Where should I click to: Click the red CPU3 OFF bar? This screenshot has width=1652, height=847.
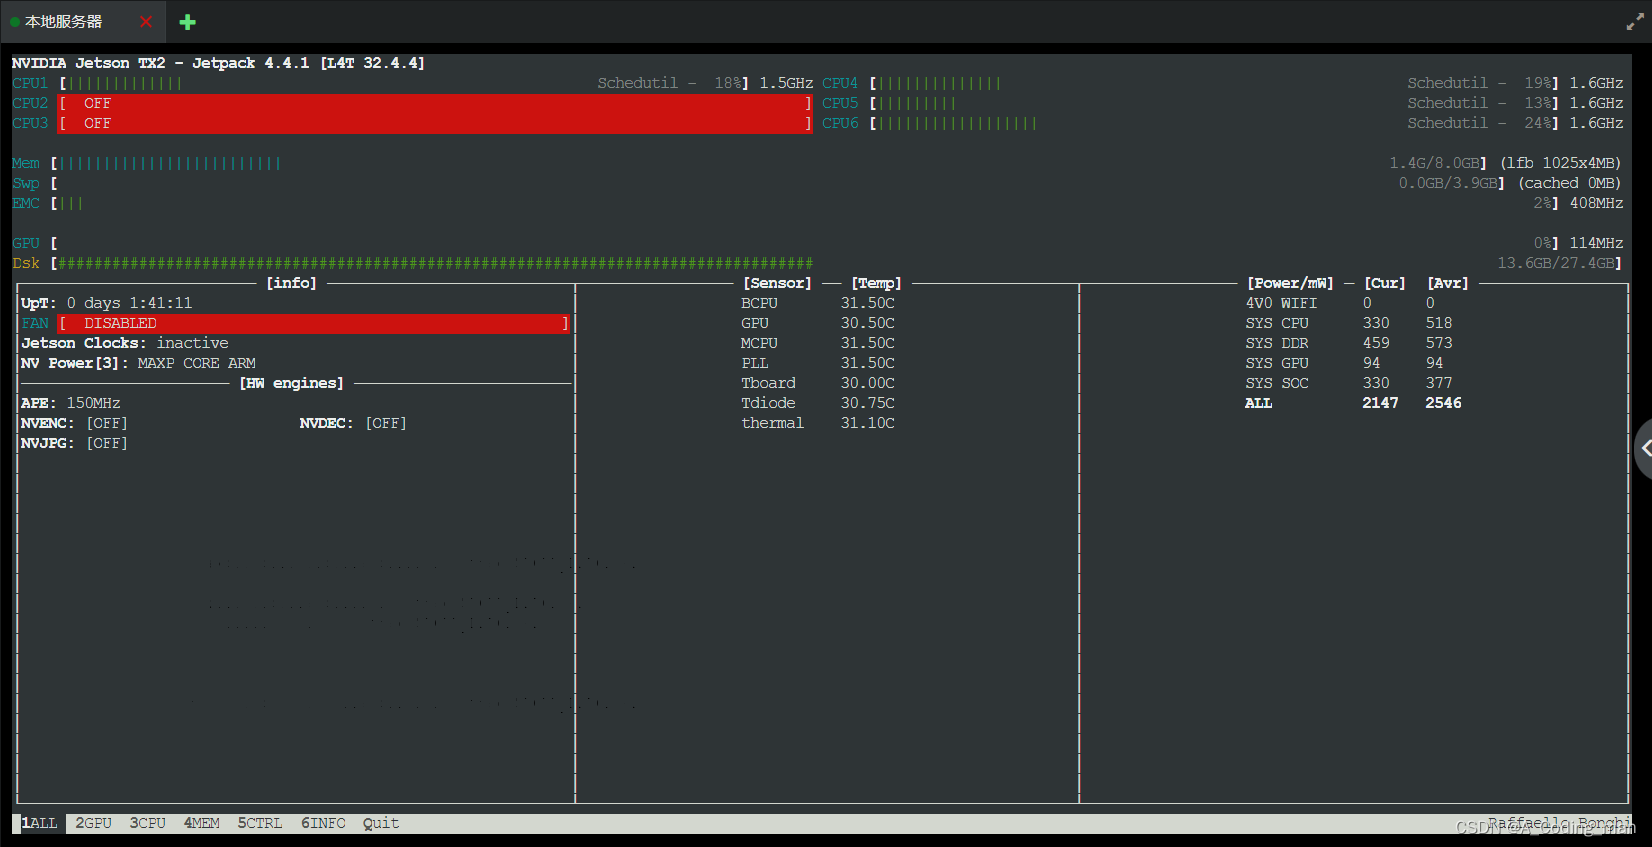tap(435, 123)
